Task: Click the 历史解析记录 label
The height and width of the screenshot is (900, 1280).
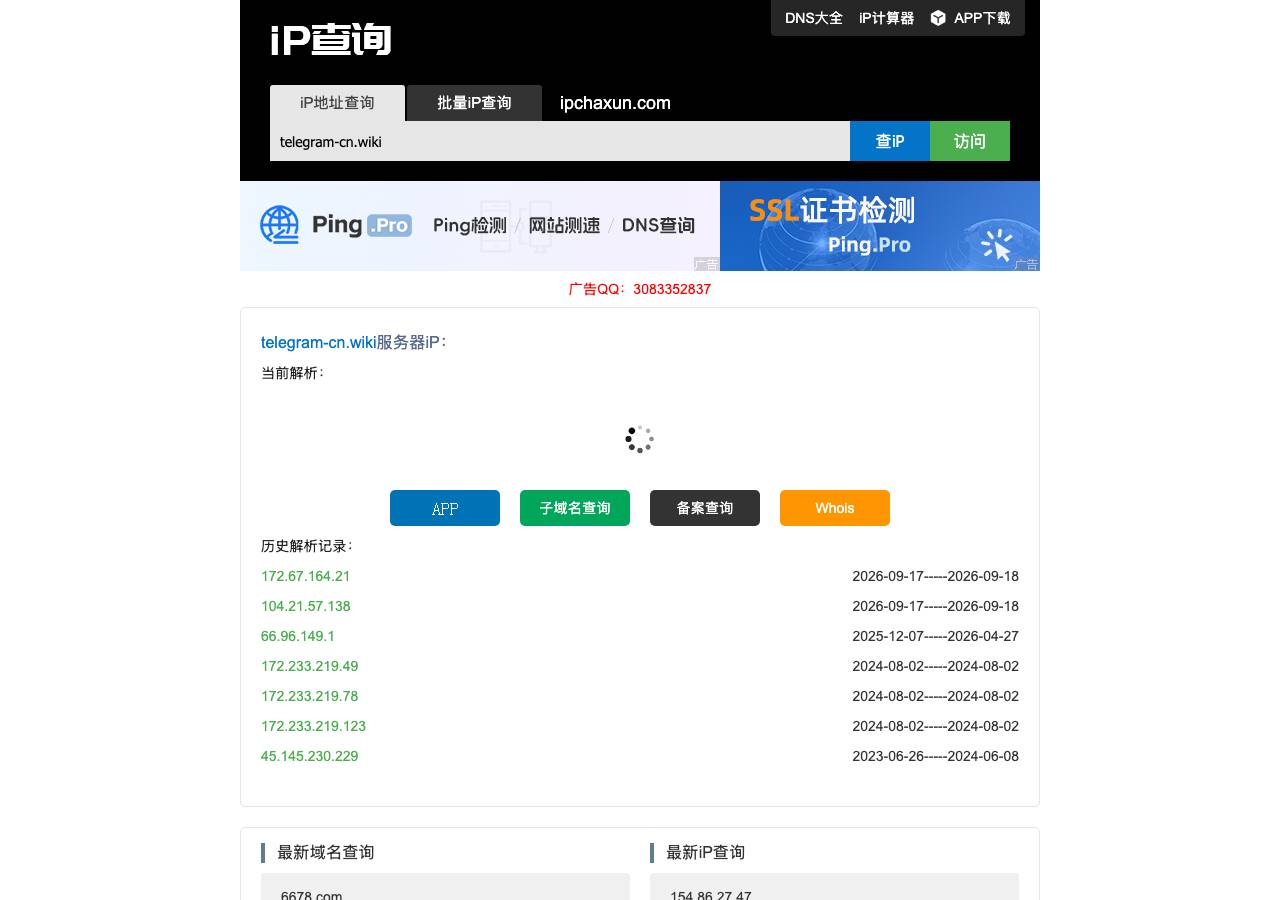Action: [x=306, y=546]
